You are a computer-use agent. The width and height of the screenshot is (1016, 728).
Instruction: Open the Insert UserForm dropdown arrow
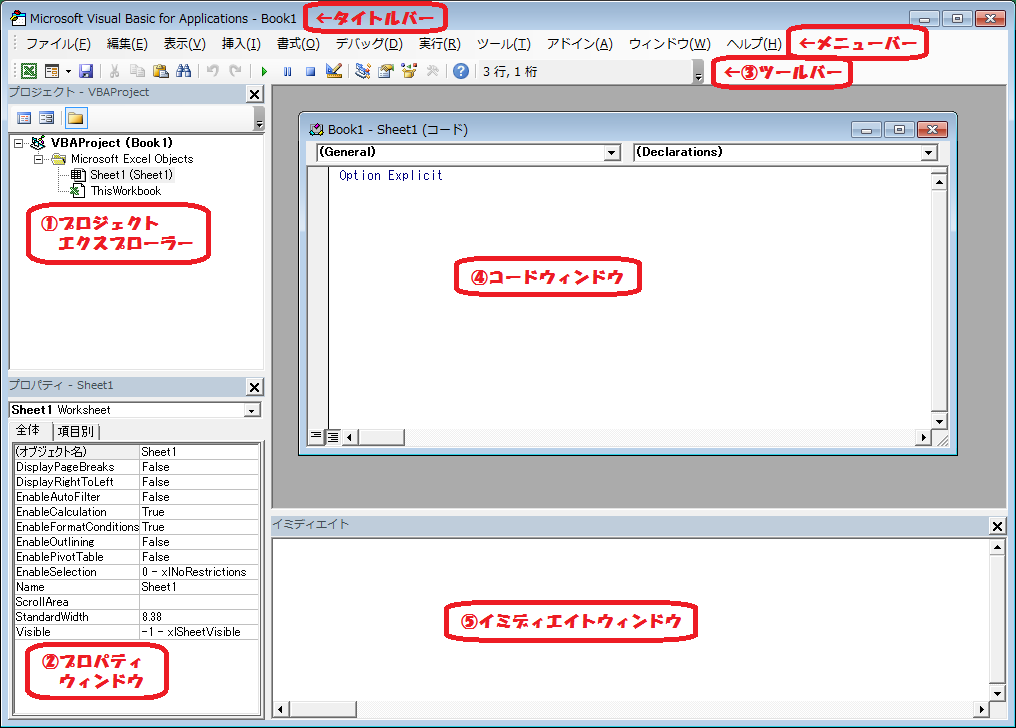coord(68,71)
